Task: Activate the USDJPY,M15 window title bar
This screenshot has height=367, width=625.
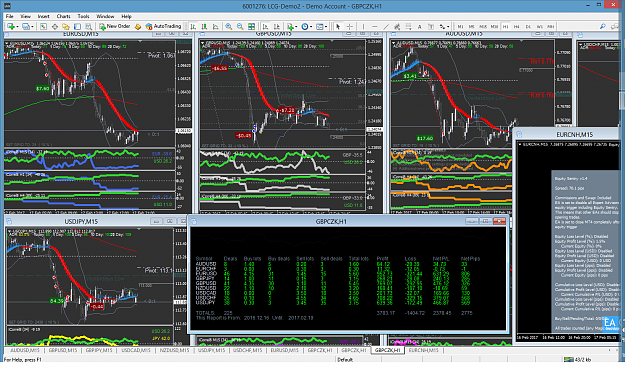Action: (x=81, y=221)
